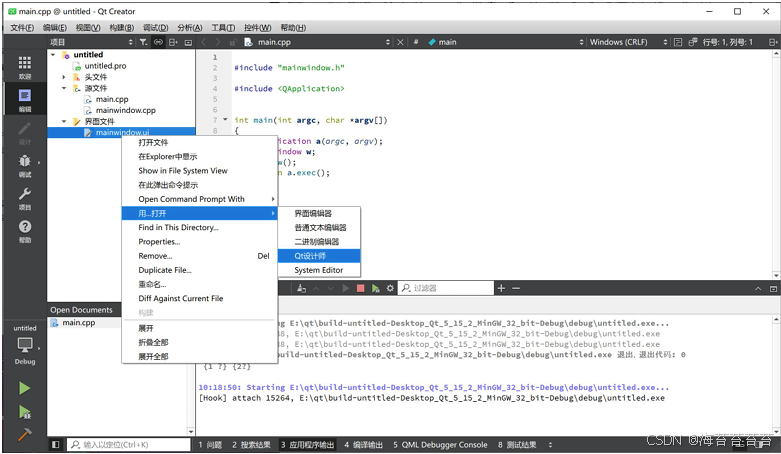Switch to 3 应用程序输出 tab
The width and height of the screenshot is (781, 454).
[x=307, y=445]
